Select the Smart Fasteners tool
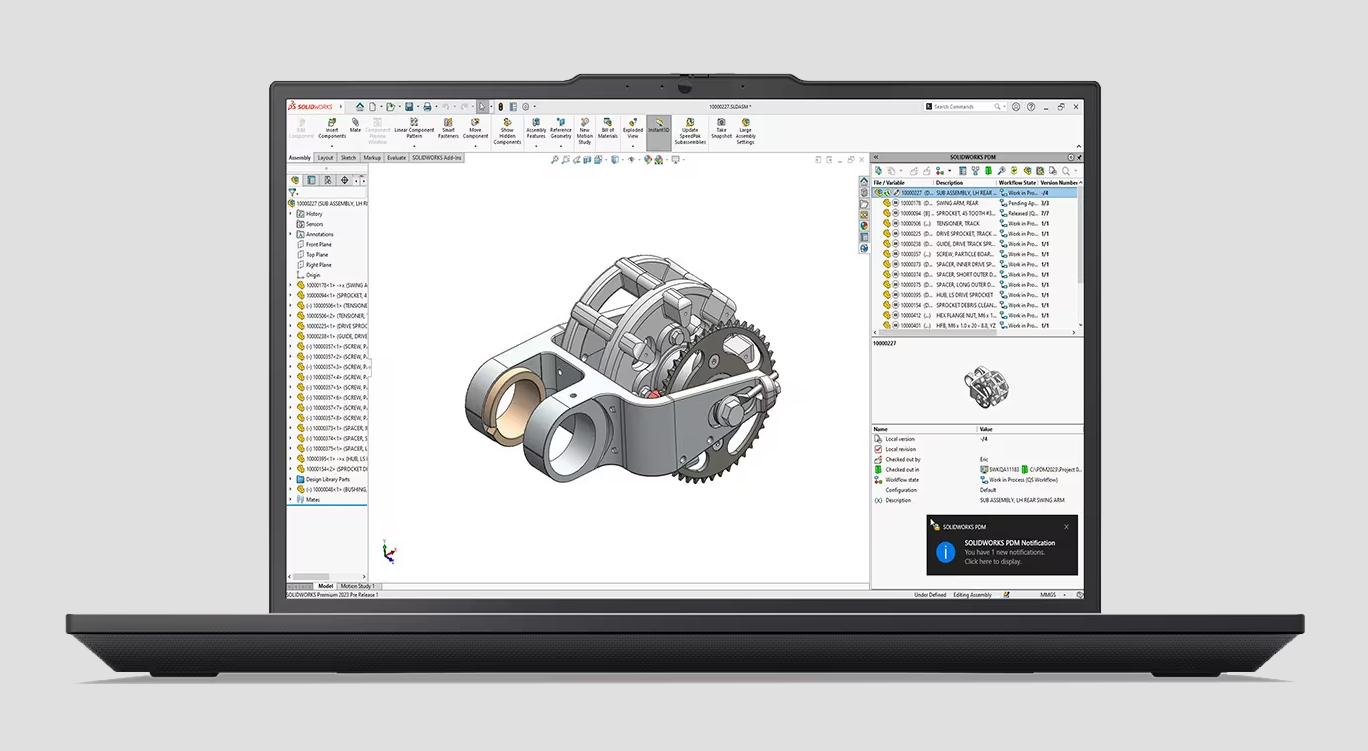This screenshot has width=1368, height=751. [448, 126]
